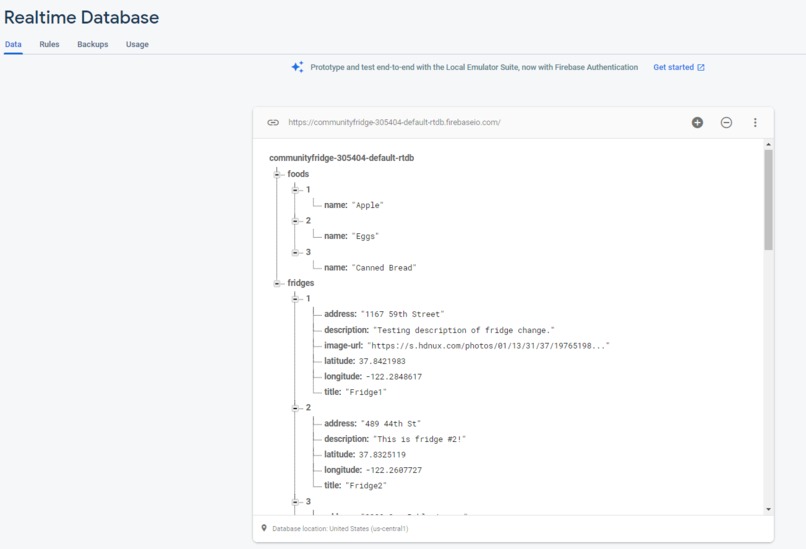Click latitude value 37.8325119
This screenshot has height=549, width=806.
382,454
